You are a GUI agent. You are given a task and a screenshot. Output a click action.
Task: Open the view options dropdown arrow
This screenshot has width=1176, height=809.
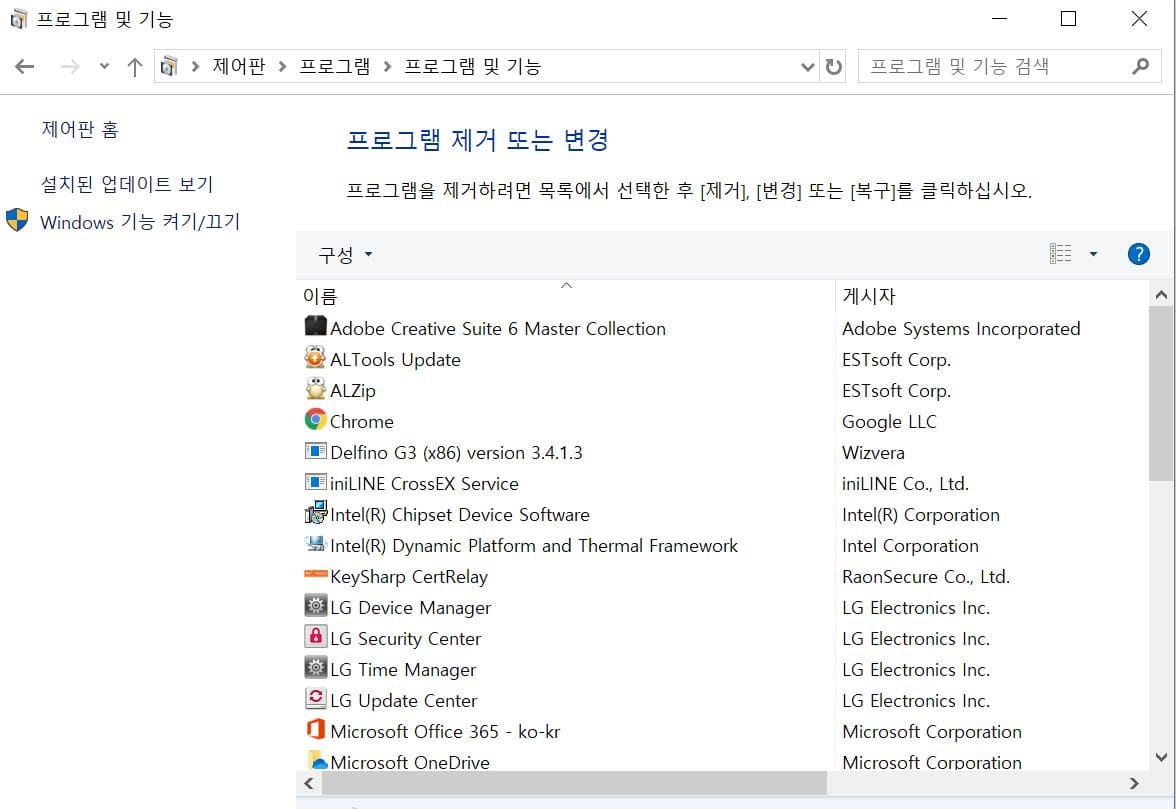coord(1093,254)
